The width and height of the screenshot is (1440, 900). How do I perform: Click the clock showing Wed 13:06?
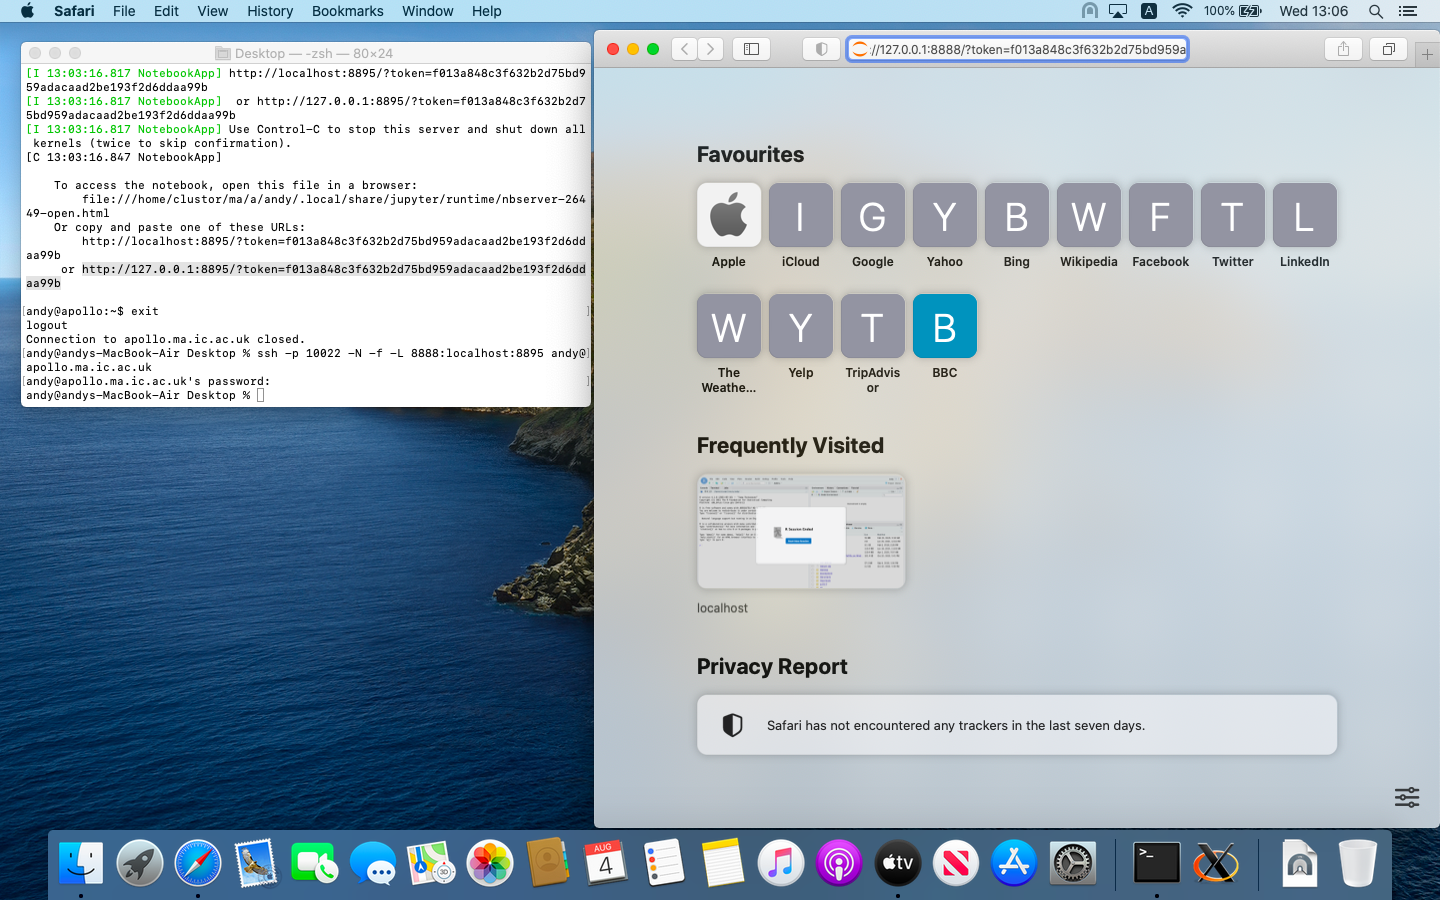[1314, 11]
